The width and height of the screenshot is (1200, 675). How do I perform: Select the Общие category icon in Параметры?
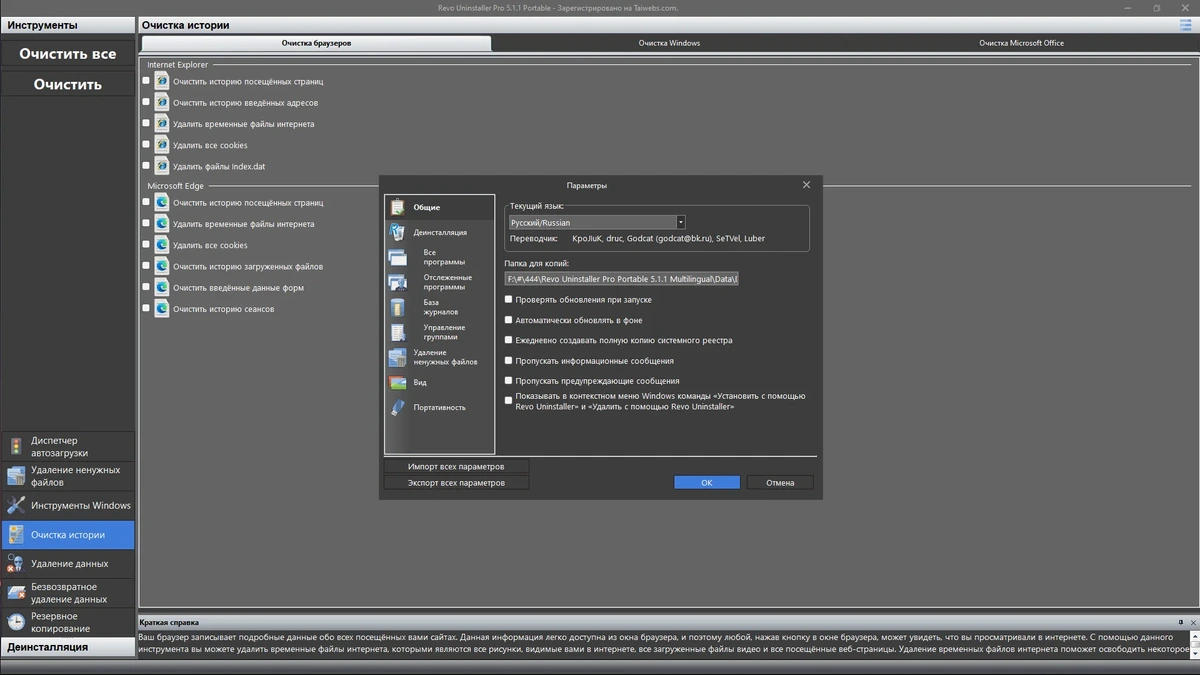click(398, 207)
